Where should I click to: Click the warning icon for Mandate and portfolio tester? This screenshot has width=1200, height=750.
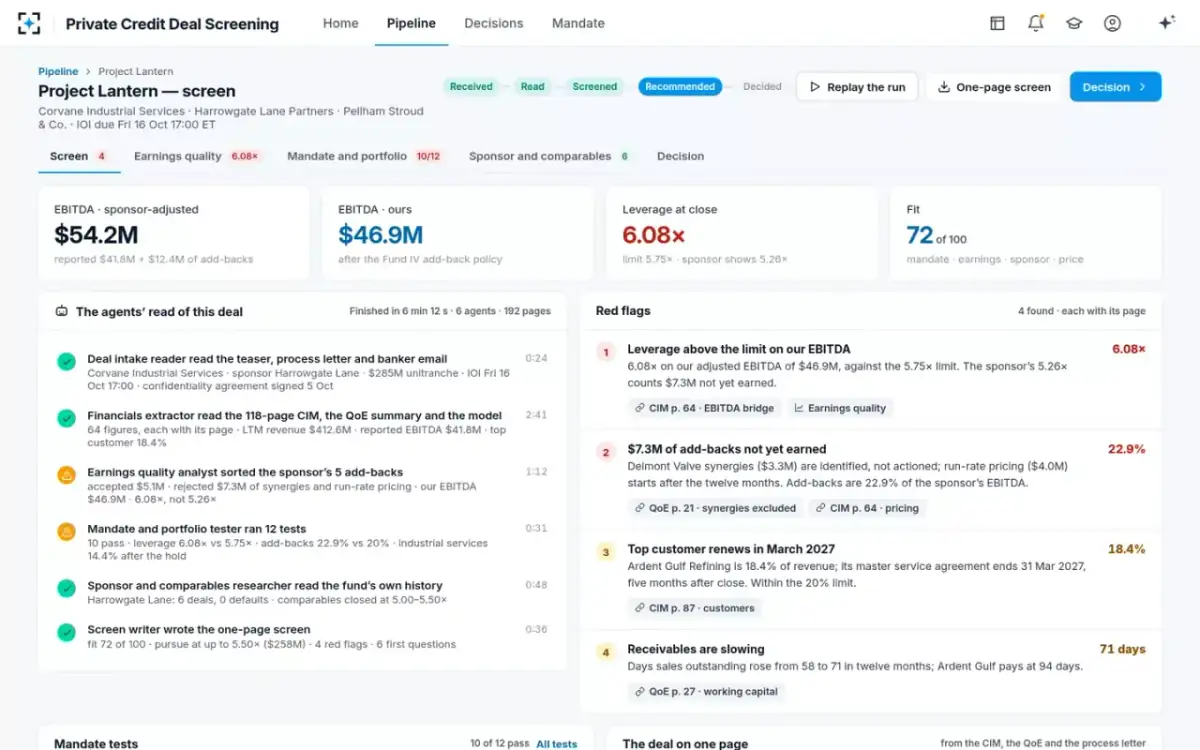point(66,532)
